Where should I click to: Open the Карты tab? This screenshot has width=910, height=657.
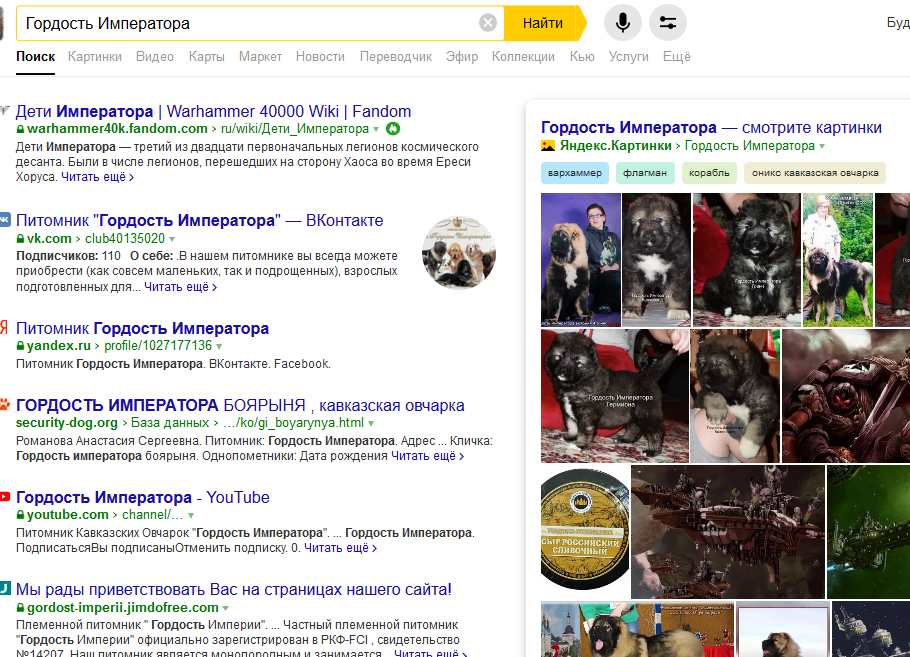[207, 56]
